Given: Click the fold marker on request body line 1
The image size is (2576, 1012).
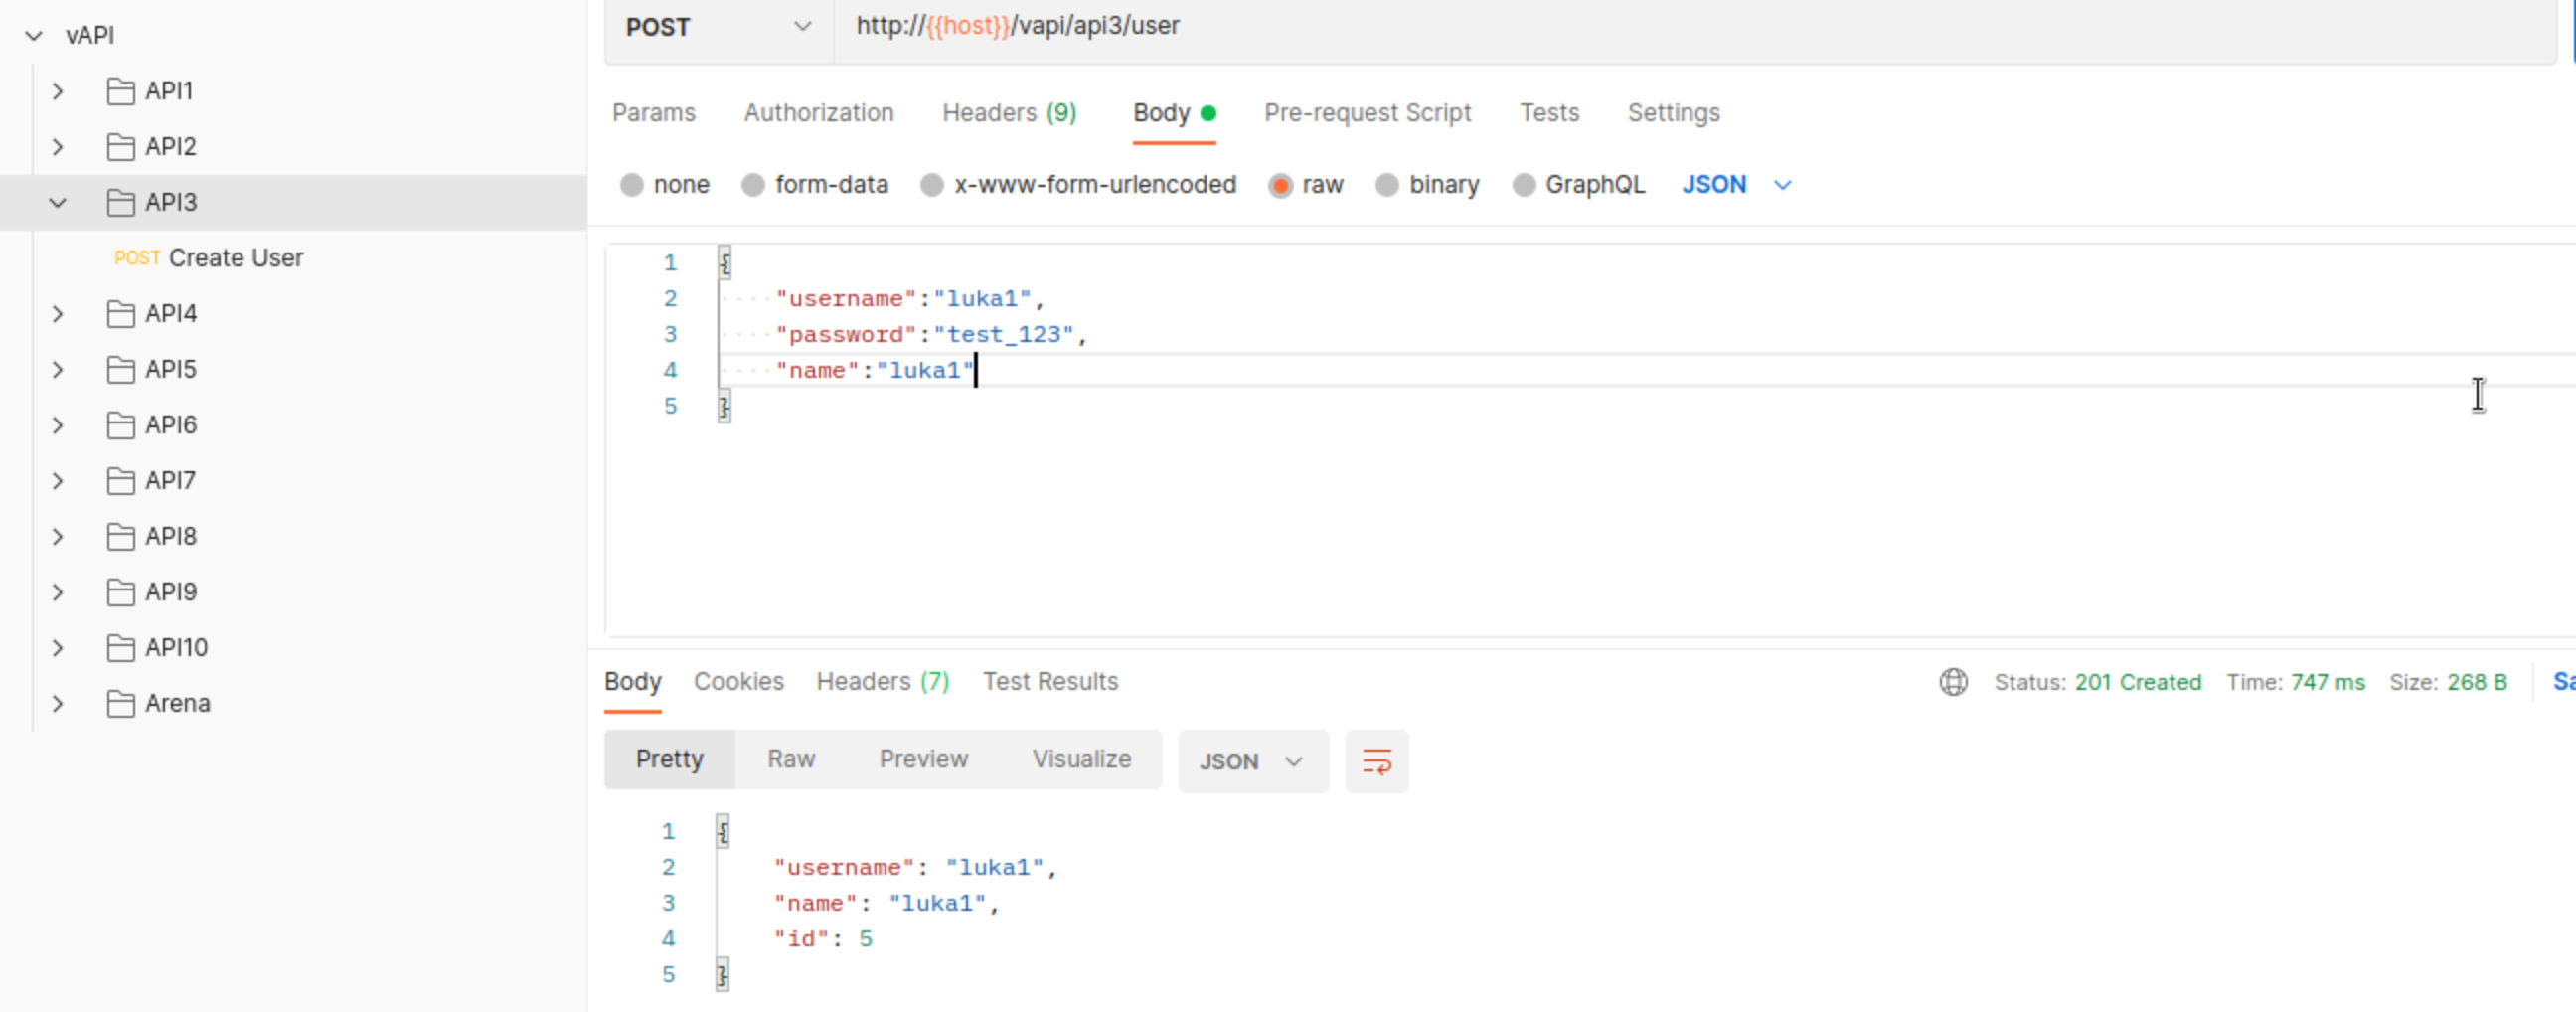Looking at the screenshot, I should pyautogui.click(x=725, y=263).
